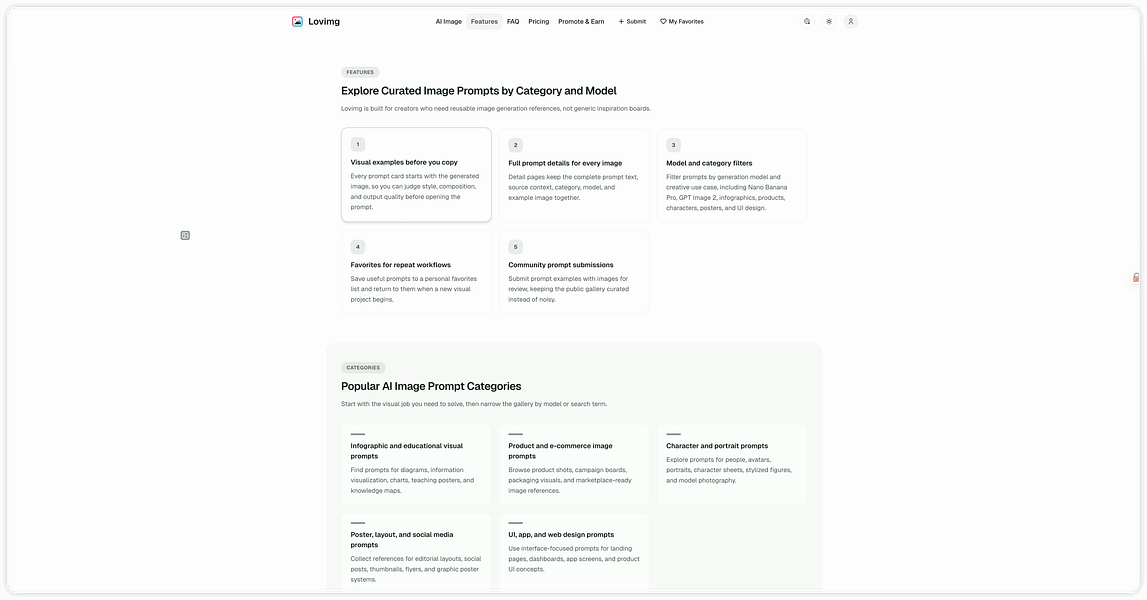Click number 2 badge on prompt details card
The image size is (1147, 600).
[x=516, y=145]
